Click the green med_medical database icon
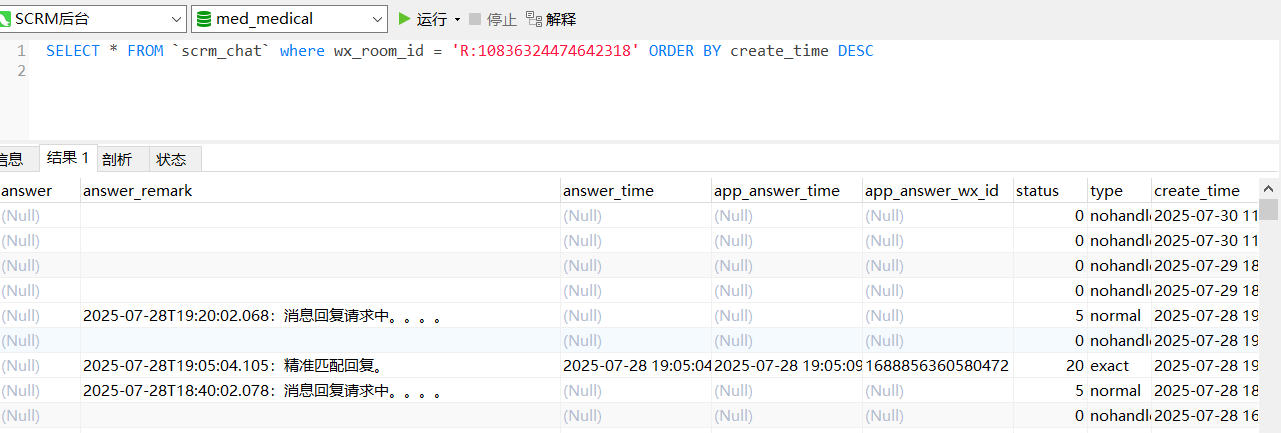This screenshot has width=1281, height=433. tap(204, 18)
